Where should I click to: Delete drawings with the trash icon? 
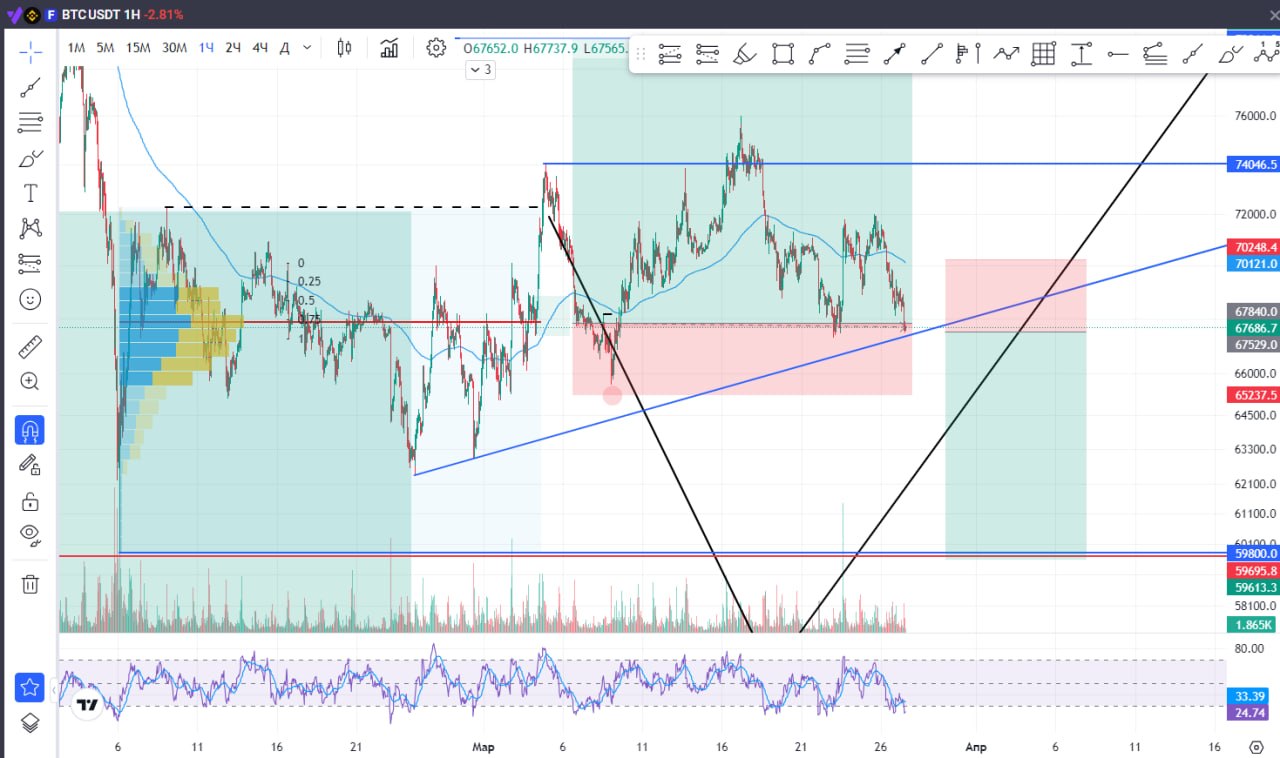[x=30, y=584]
